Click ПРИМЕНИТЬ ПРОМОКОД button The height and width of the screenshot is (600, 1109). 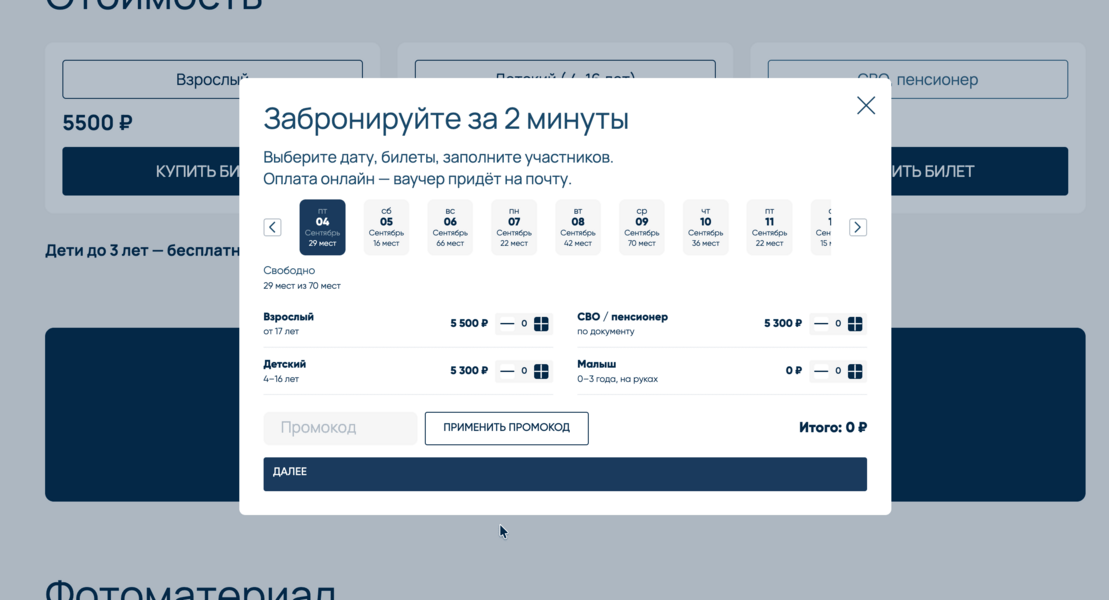point(506,428)
